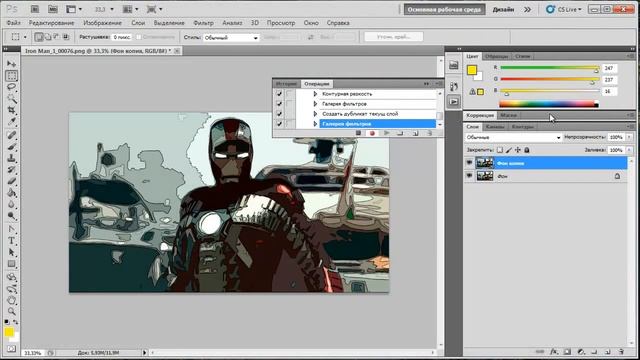Open the Файл menu
Screen dimensions: 640x360
click(x=13, y=23)
